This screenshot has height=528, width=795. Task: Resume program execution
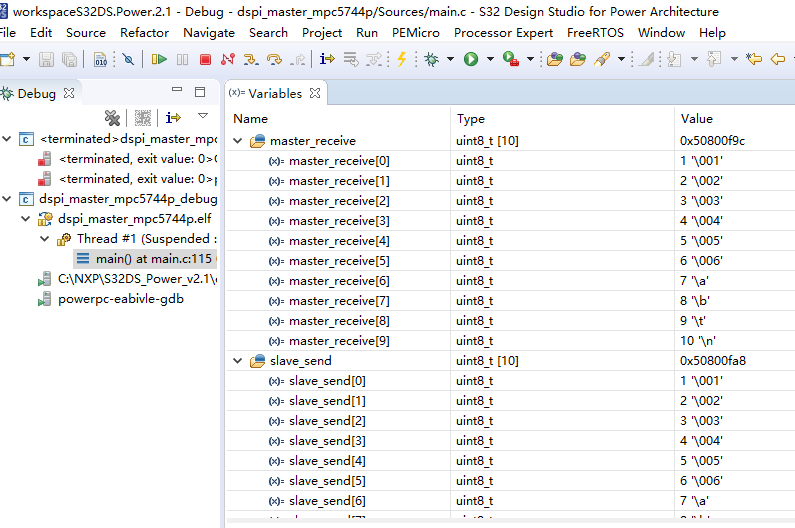159,59
